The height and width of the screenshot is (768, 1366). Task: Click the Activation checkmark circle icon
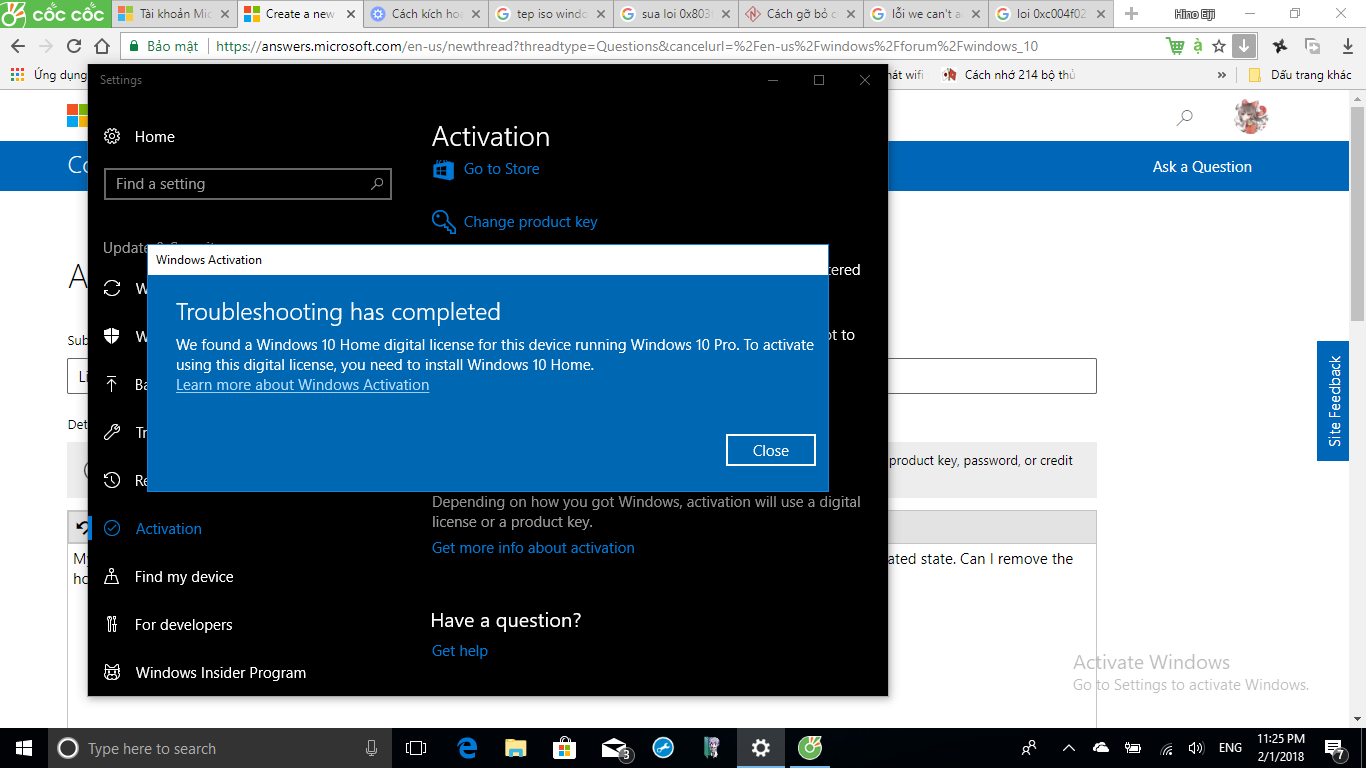click(x=112, y=529)
